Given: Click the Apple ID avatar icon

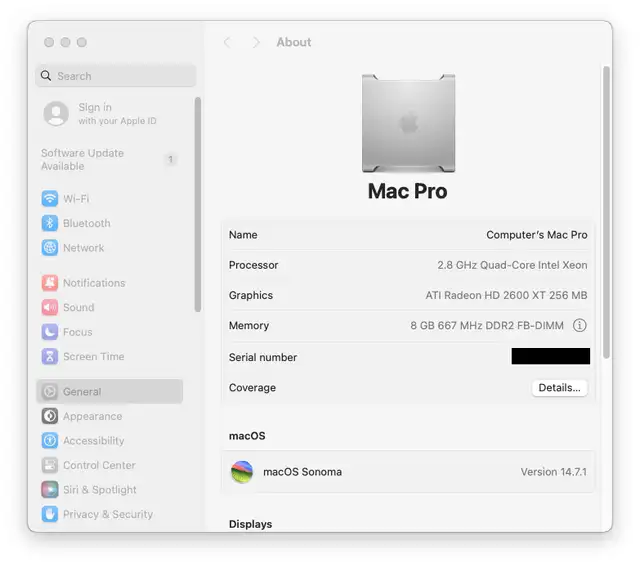Looking at the screenshot, I should 56,113.
